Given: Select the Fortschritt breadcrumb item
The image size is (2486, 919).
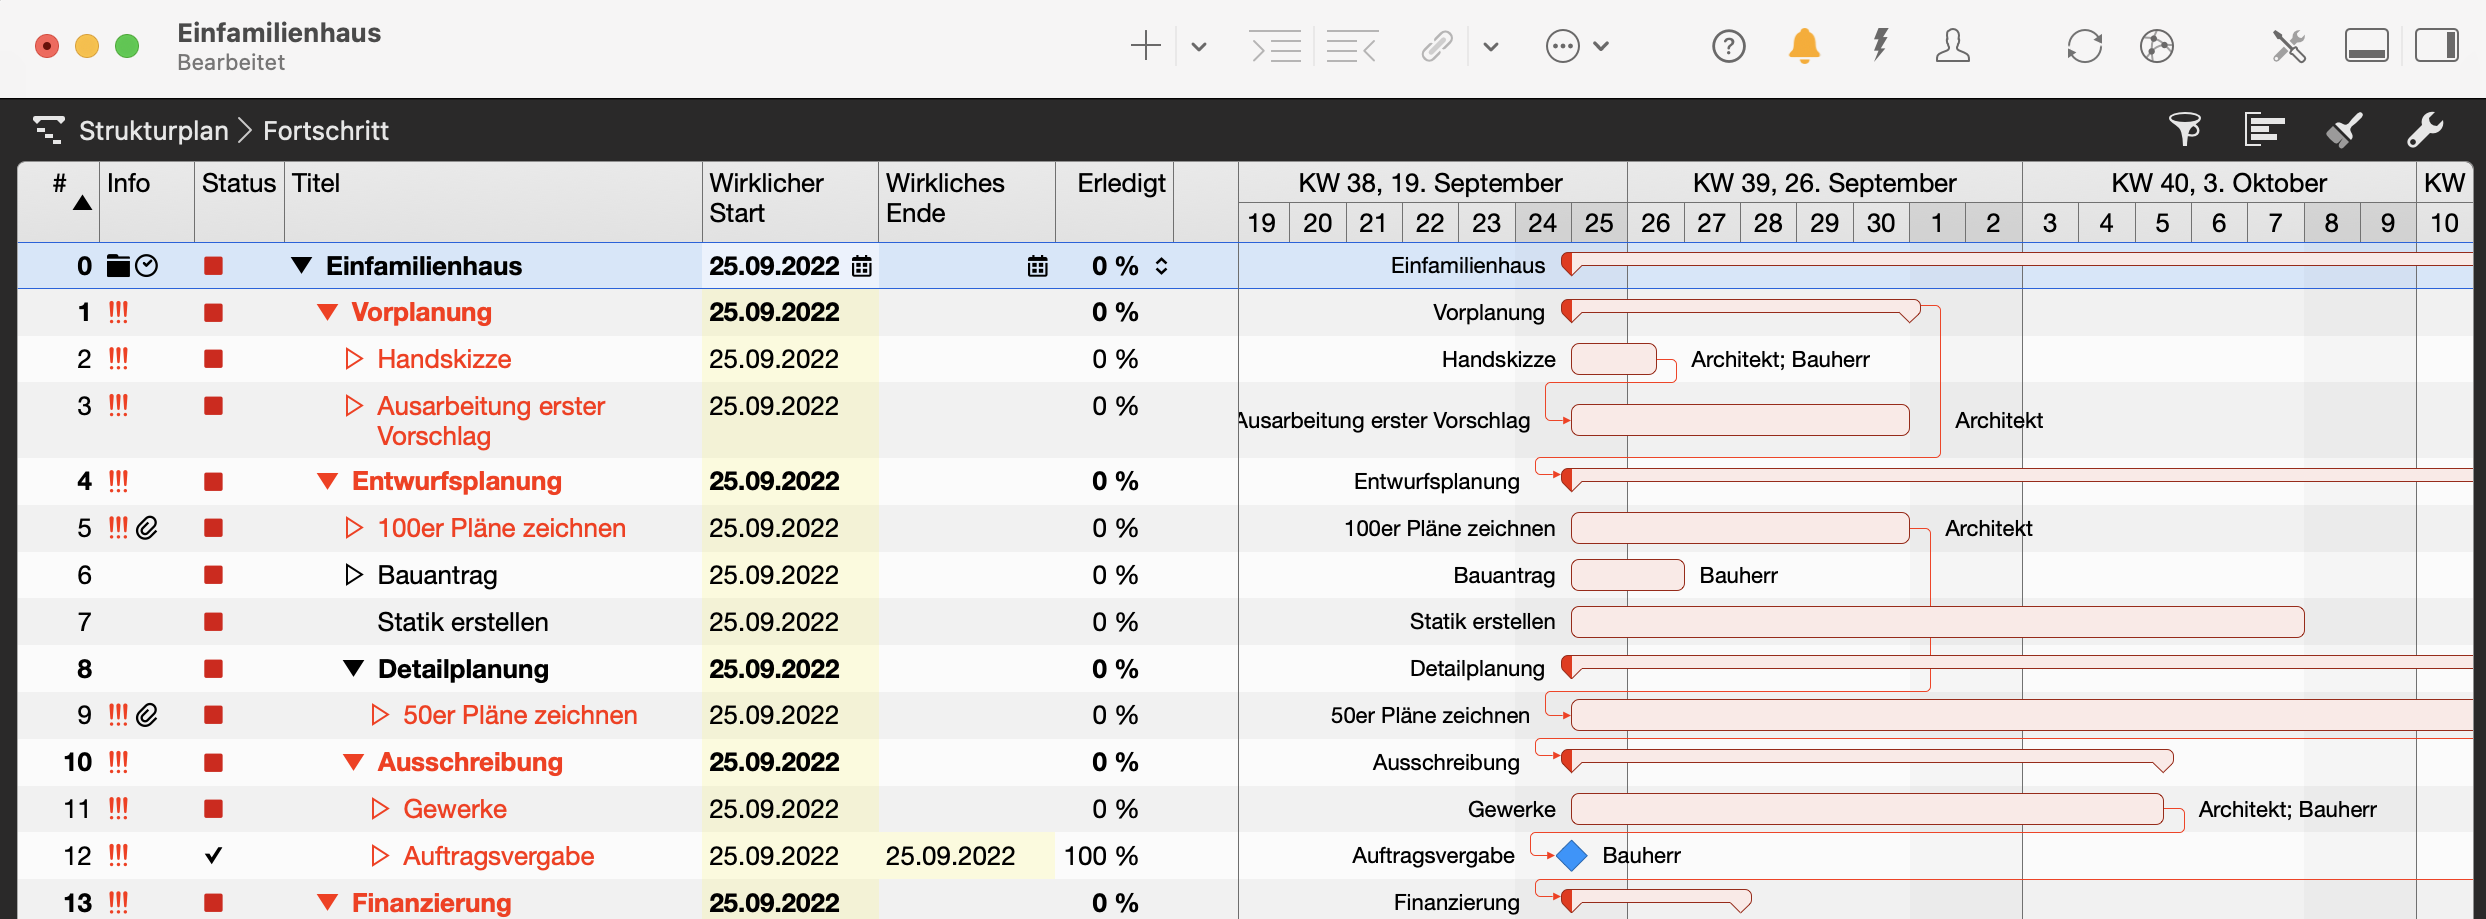Looking at the screenshot, I should 326,131.
